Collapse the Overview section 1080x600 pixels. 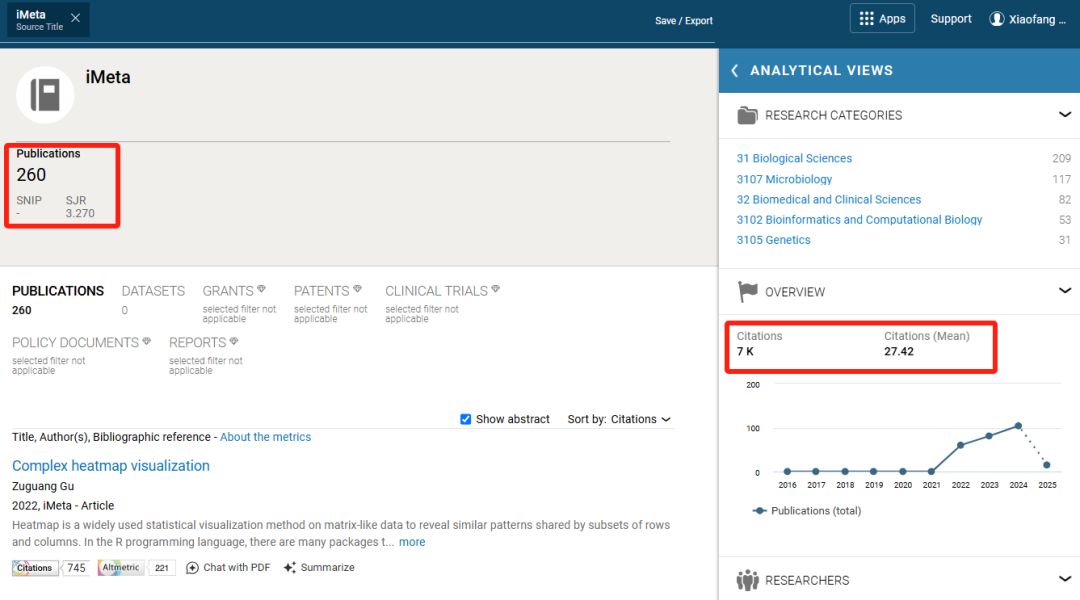(x=1064, y=291)
